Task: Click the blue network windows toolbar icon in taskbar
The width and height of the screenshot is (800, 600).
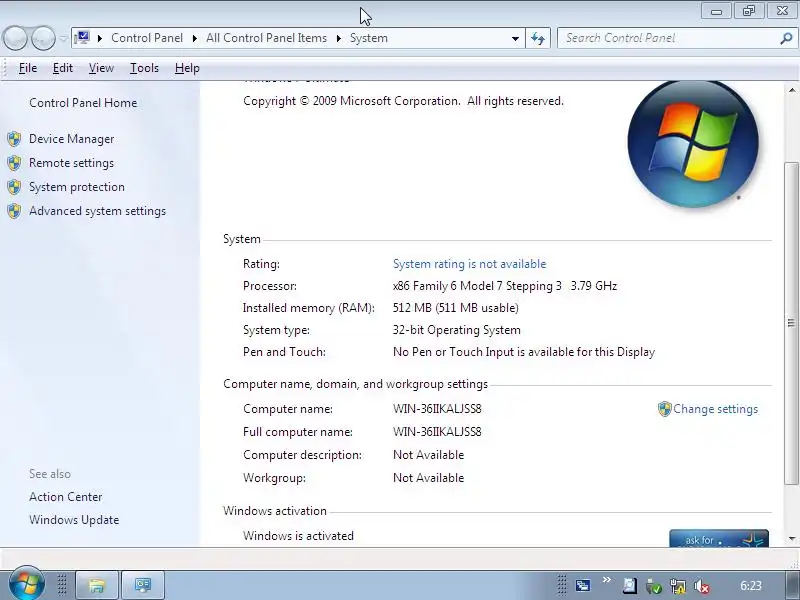Action: click(583, 585)
